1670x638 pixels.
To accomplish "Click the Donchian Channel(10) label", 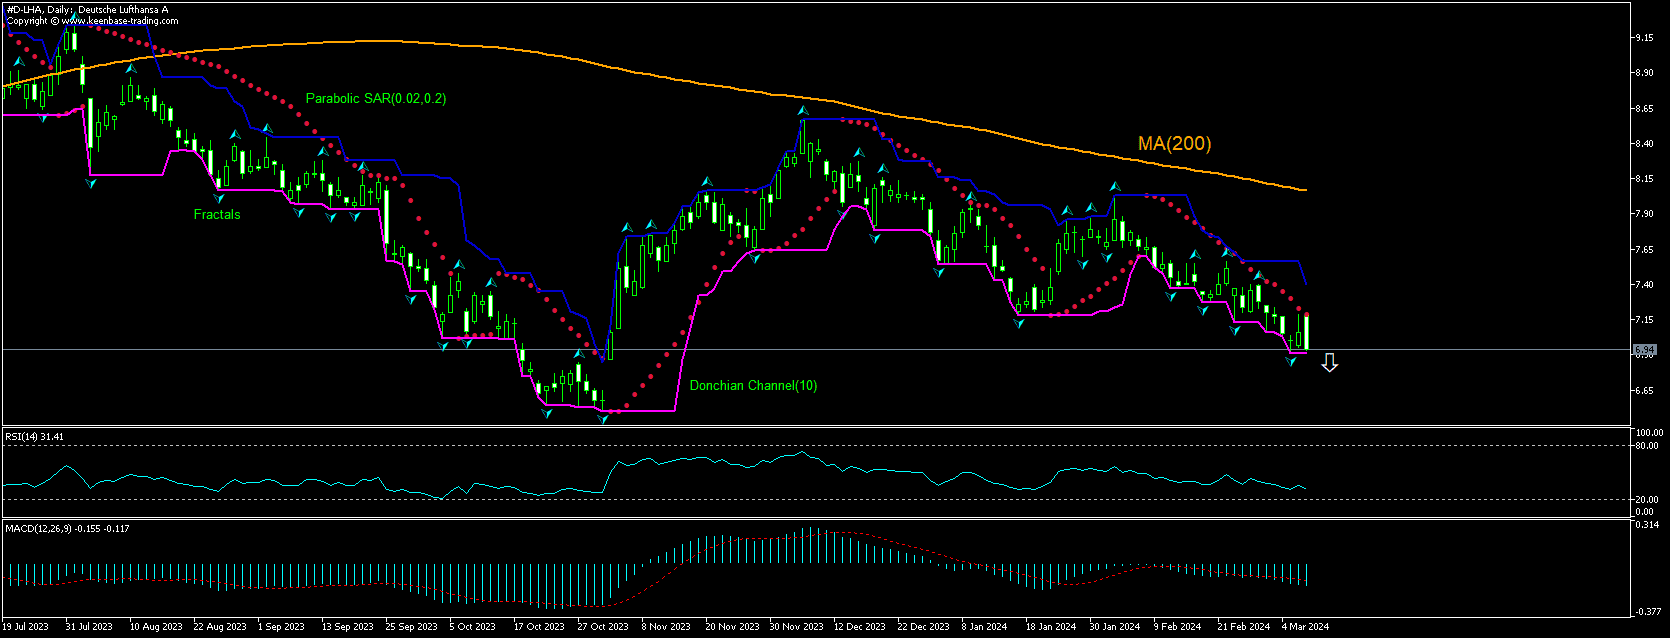I will (753, 385).
